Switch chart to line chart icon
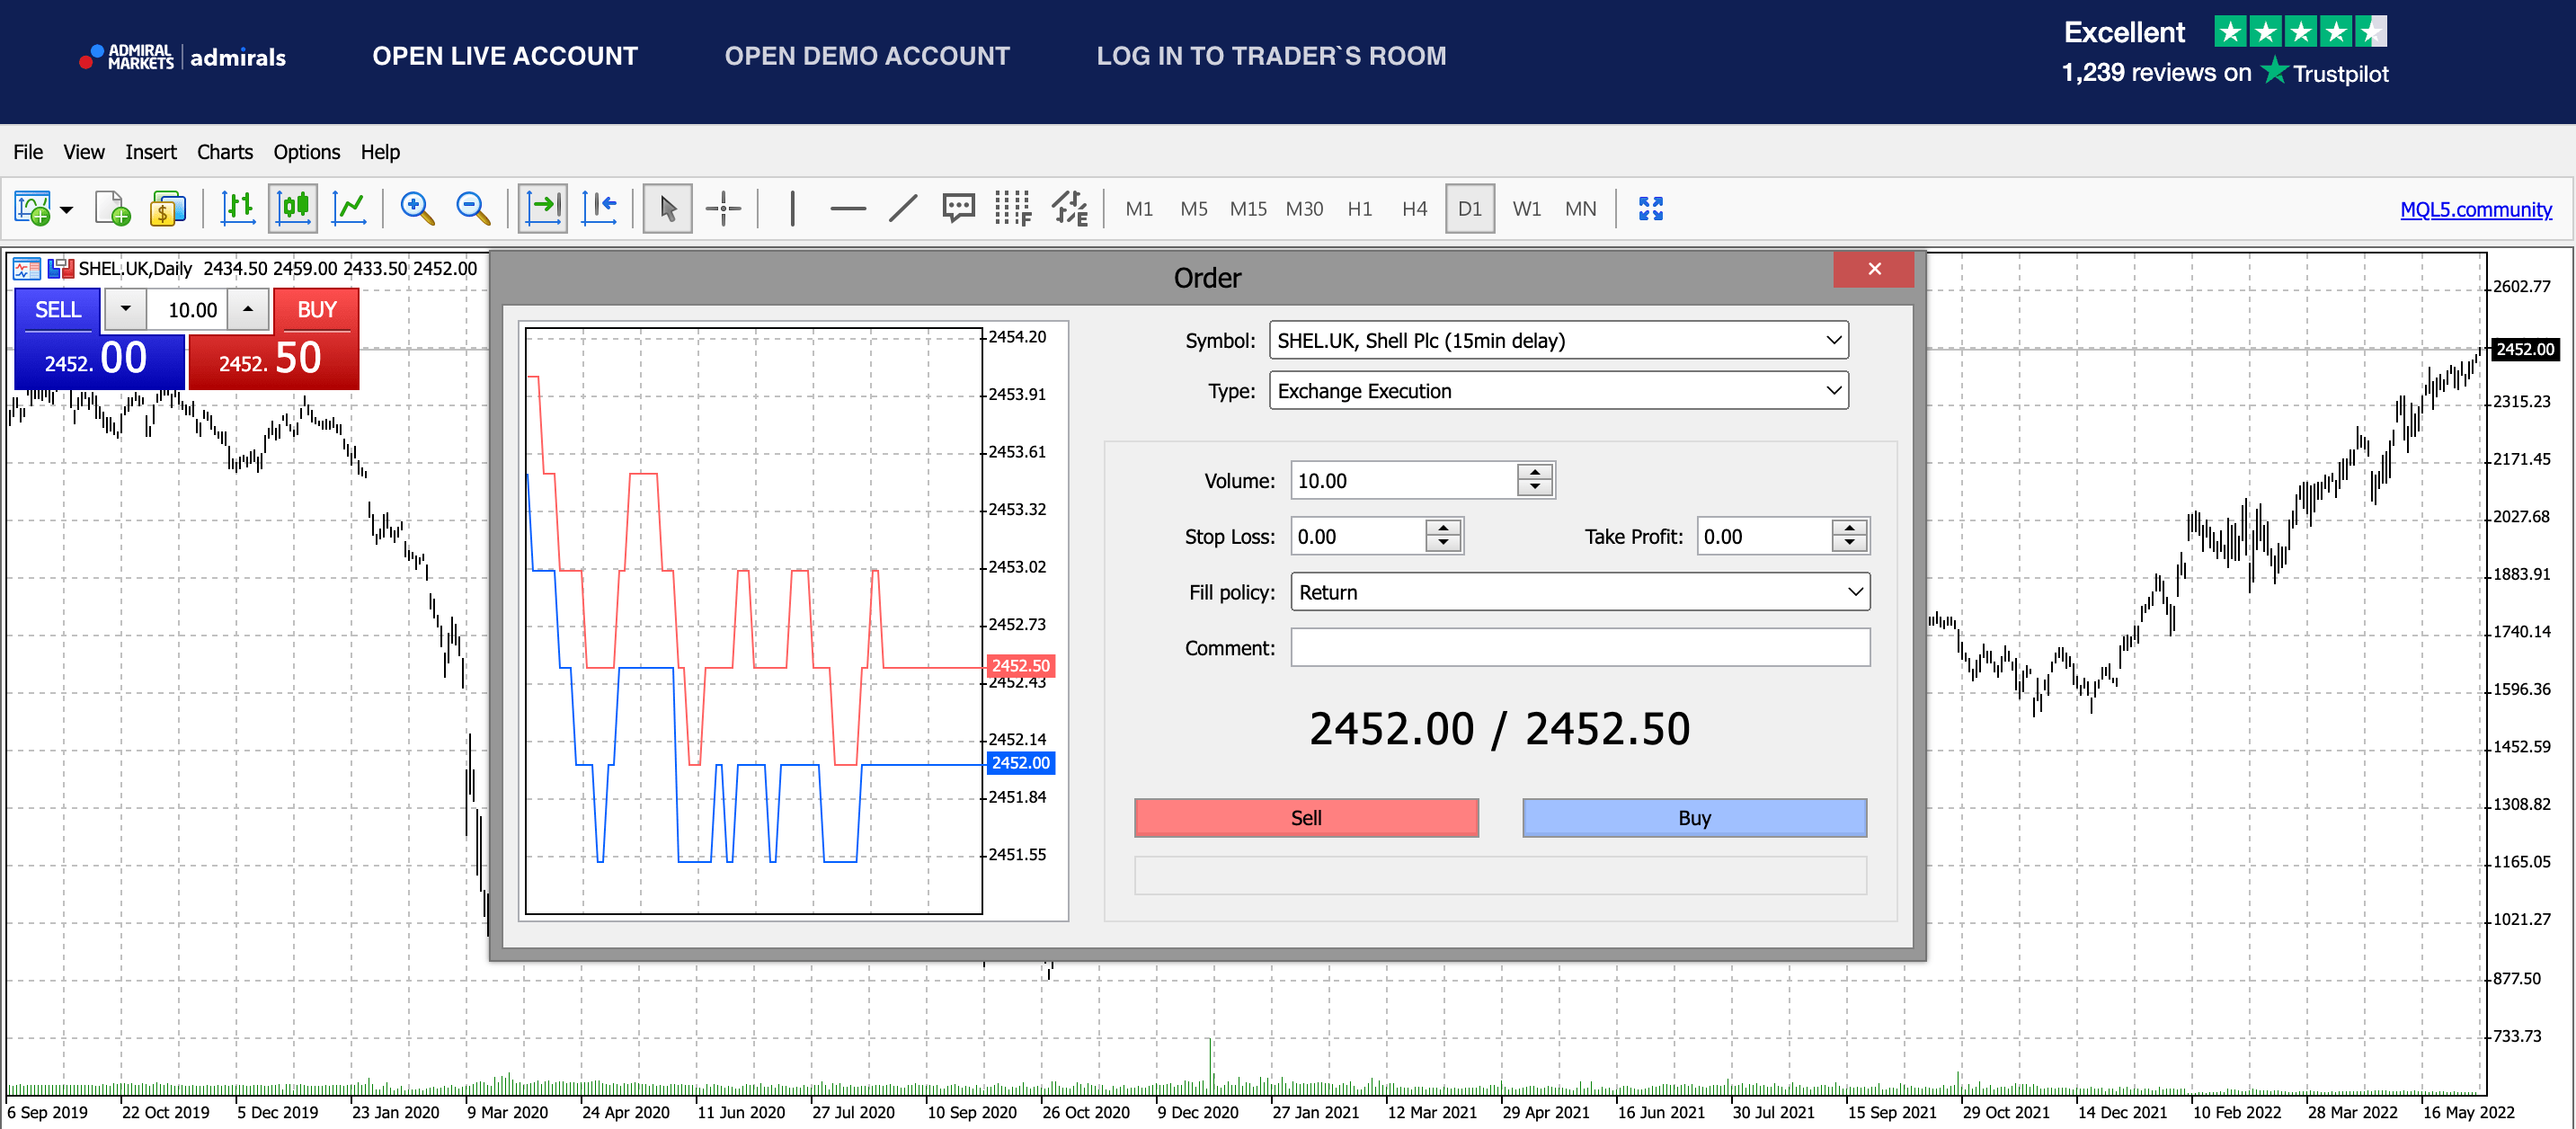The image size is (2576, 1129). point(349,209)
